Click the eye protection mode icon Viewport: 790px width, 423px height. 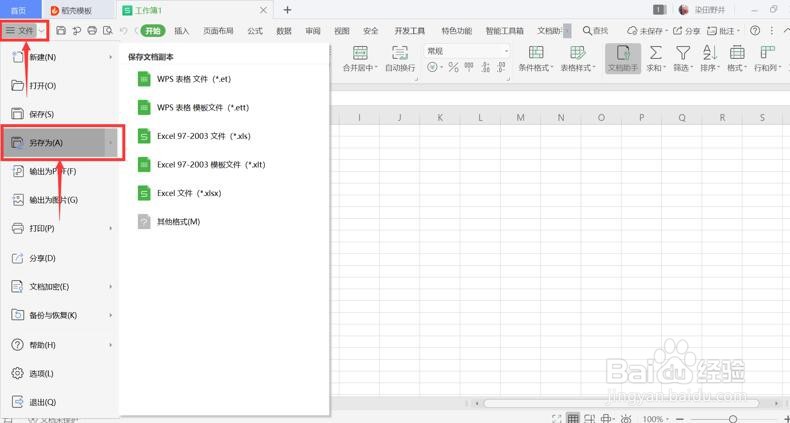626,418
